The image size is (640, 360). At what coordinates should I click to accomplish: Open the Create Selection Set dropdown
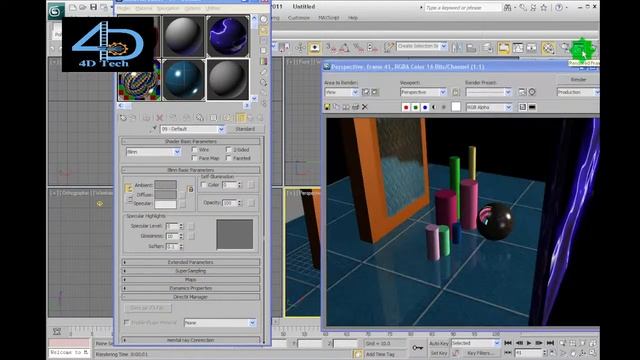coord(422,47)
